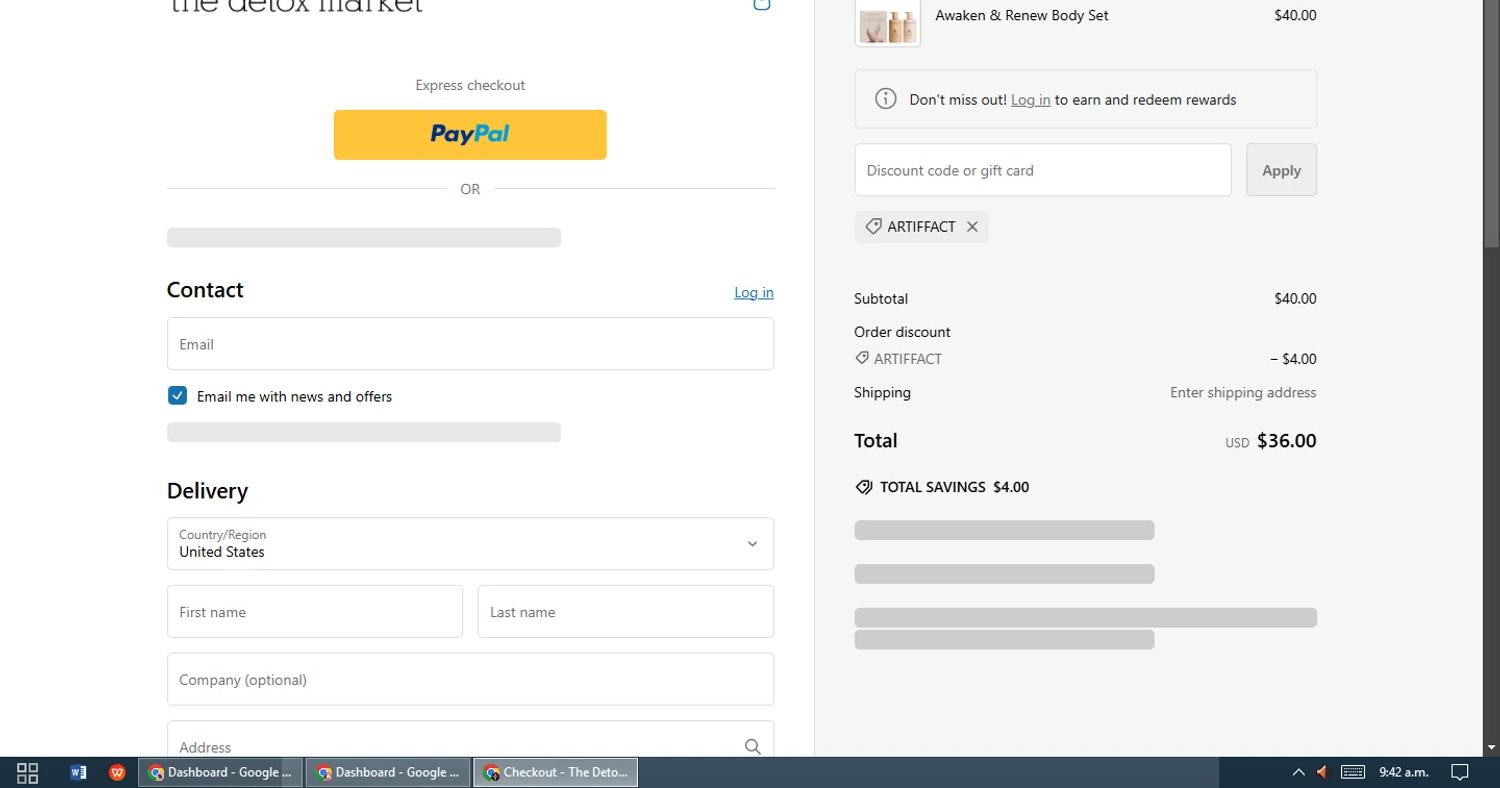This screenshot has width=1500, height=788.
Task: Open the Windows Task View icon
Action: [x=28, y=772]
